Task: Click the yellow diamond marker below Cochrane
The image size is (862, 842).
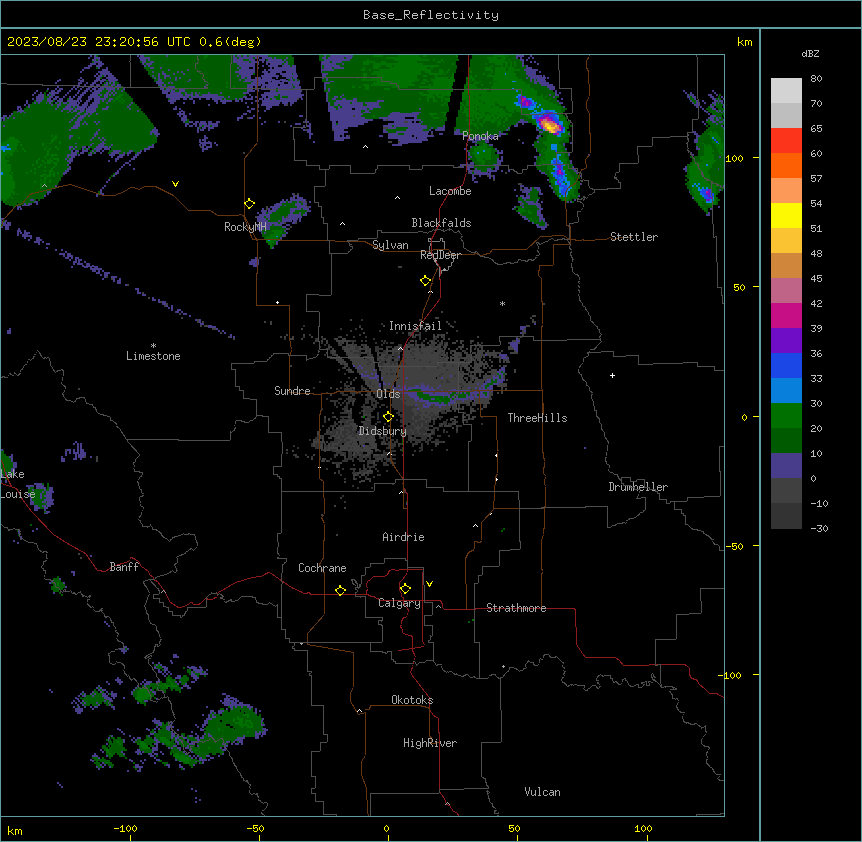Action: 340,590
